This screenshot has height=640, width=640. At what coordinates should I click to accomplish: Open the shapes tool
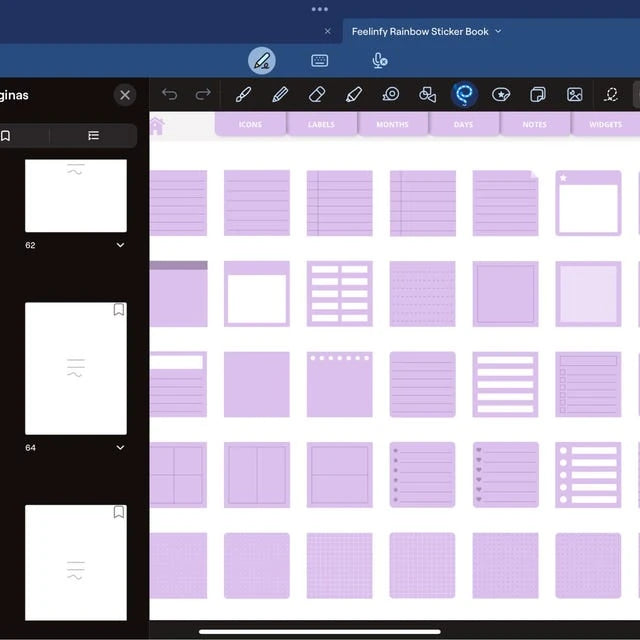[x=427, y=95]
